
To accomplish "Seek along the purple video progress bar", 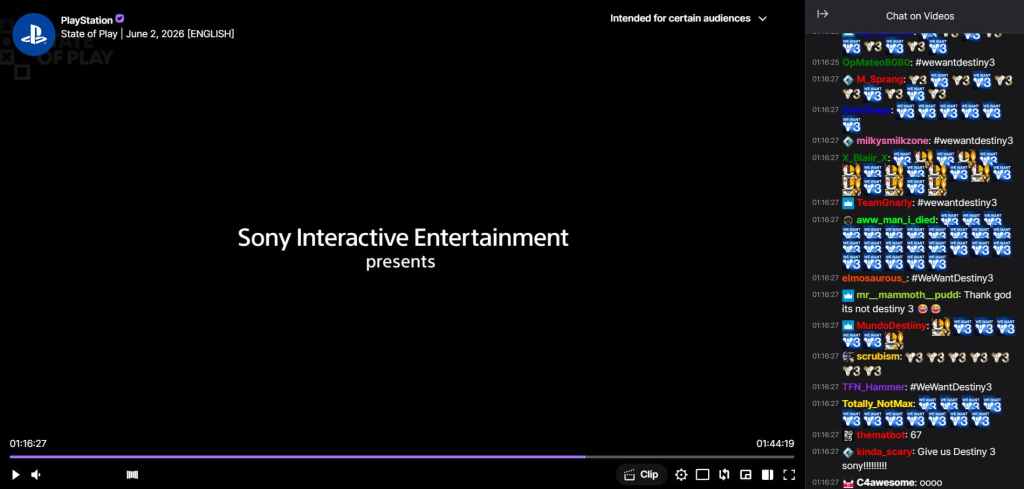I will pos(402,456).
